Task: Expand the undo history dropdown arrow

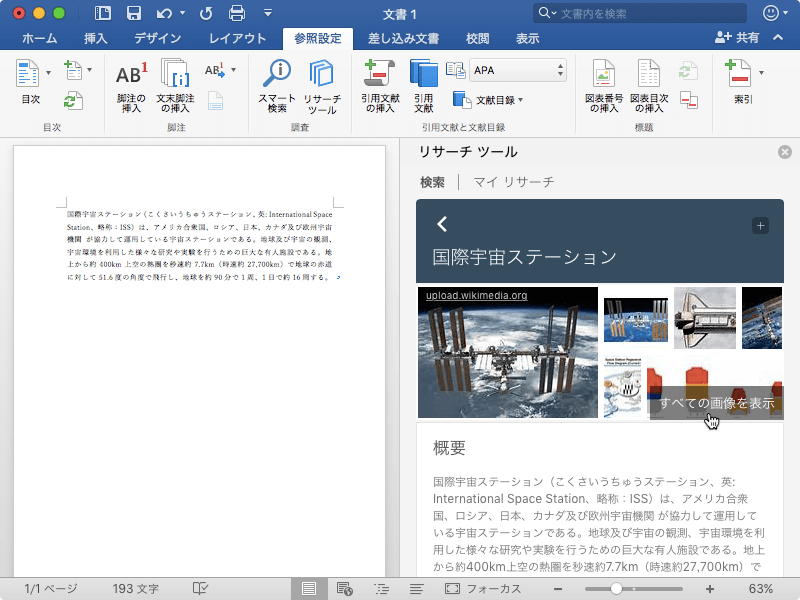Action: pos(182,13)
